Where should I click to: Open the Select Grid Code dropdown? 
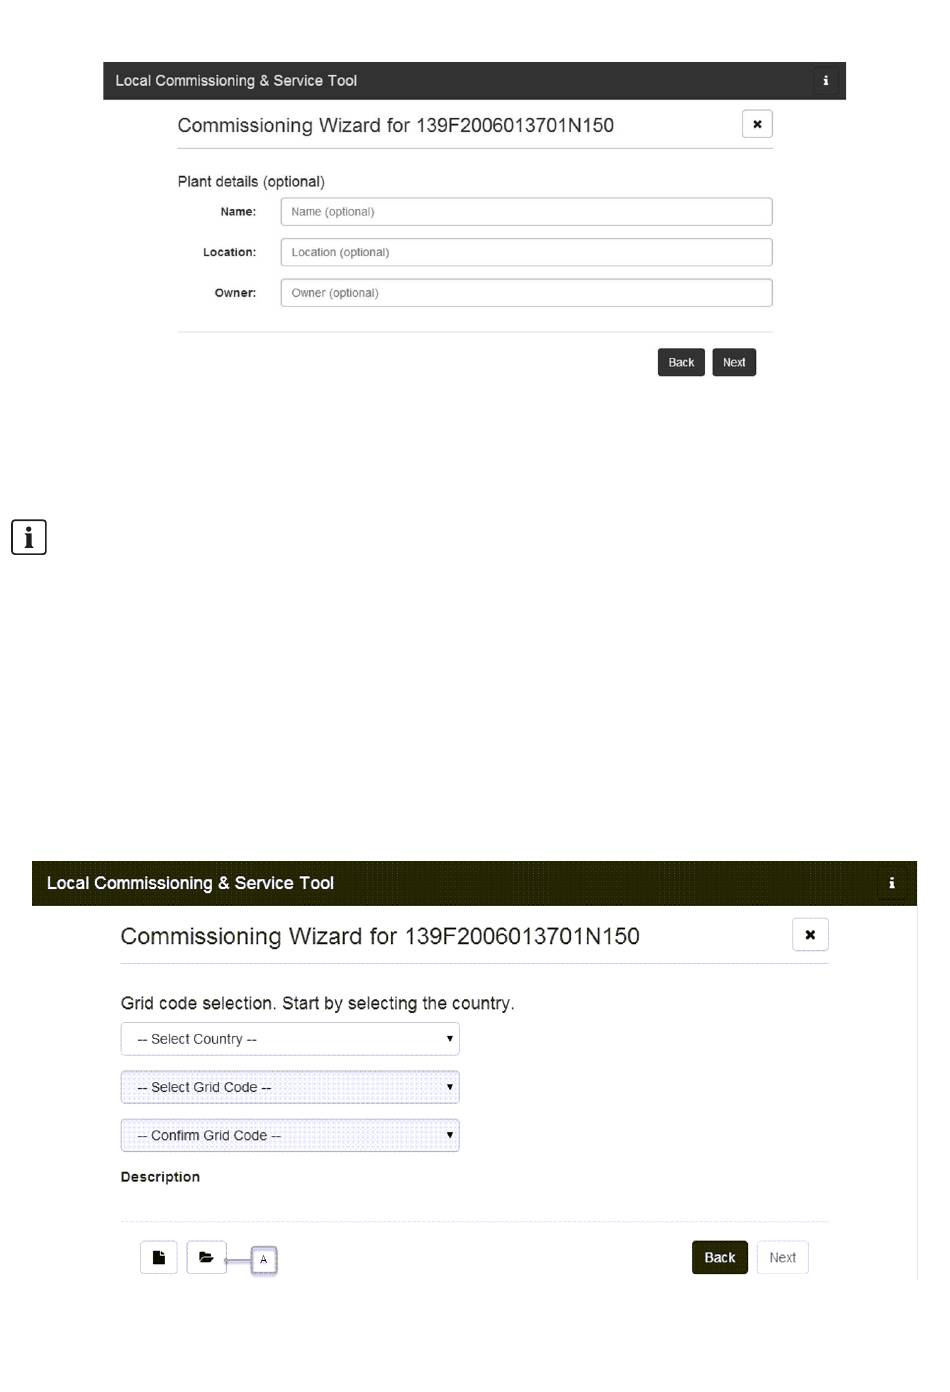click(x=290, y=1087)
